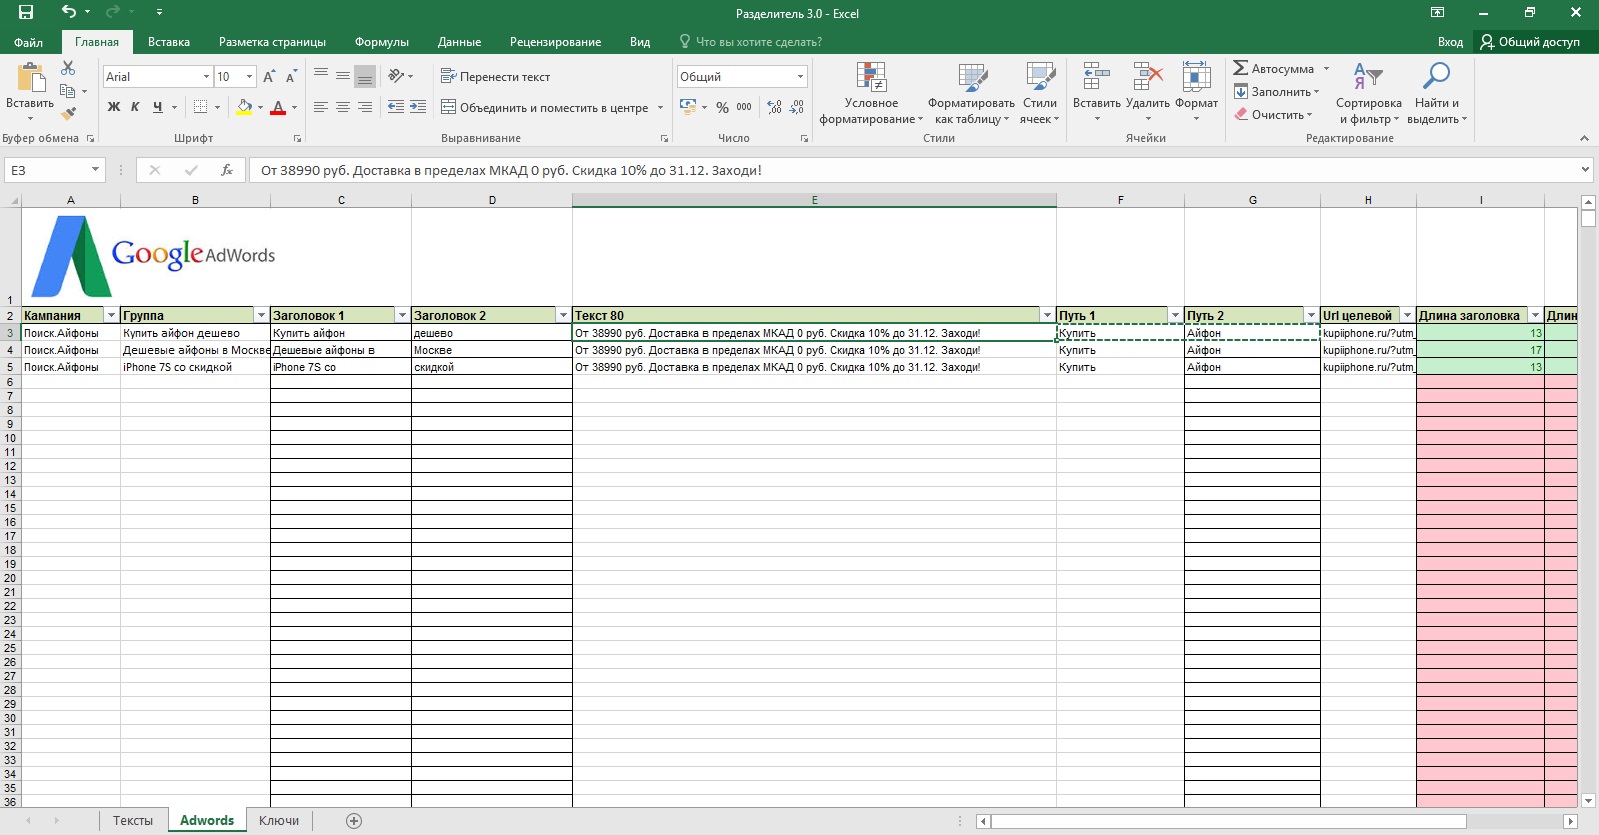This screenshot has height=835, width=1599.
Task: Increase indent icon
Action: pyautogui.click(x=418, y=107)
